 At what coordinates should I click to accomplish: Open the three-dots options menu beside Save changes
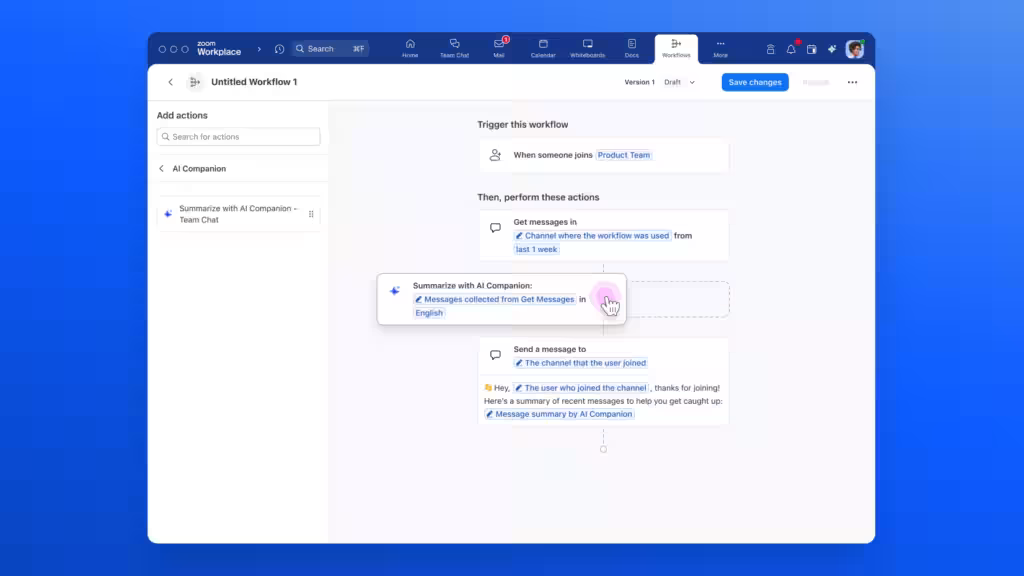click(852, 82)
